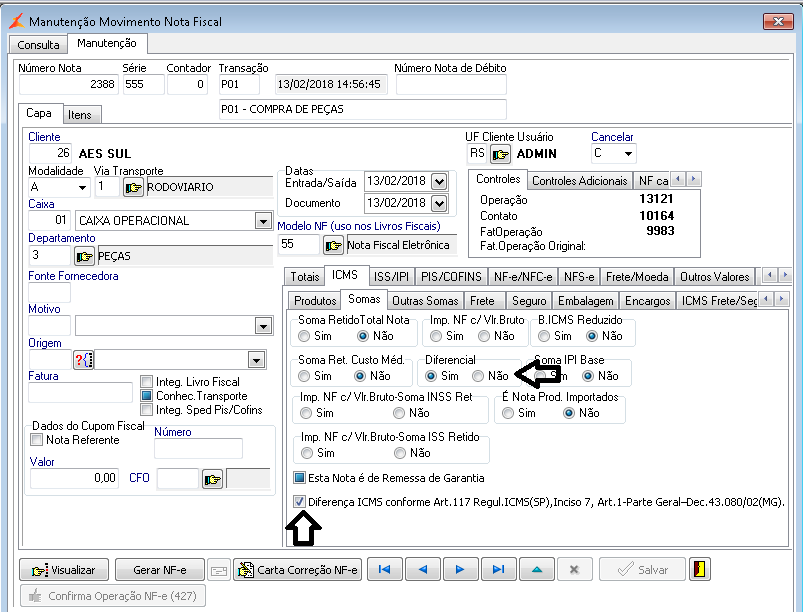
Task: Uncheck Diferença ICMS conforme Art.117 checkbox
Action: [x=300, y=501]
